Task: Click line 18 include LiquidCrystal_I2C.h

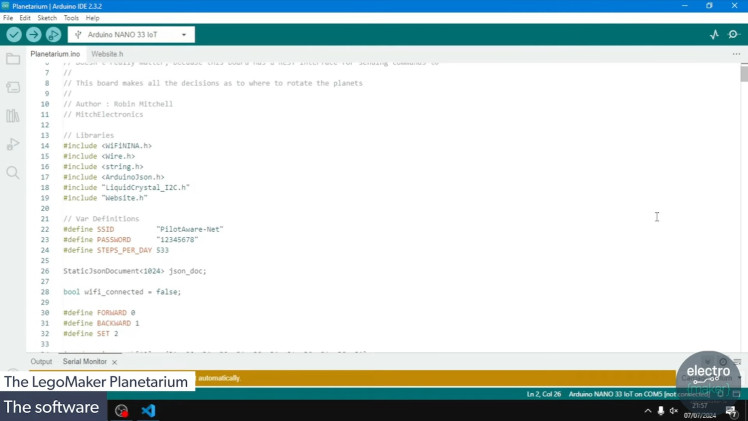Action: pyautogui.click(x=126, y=187)
